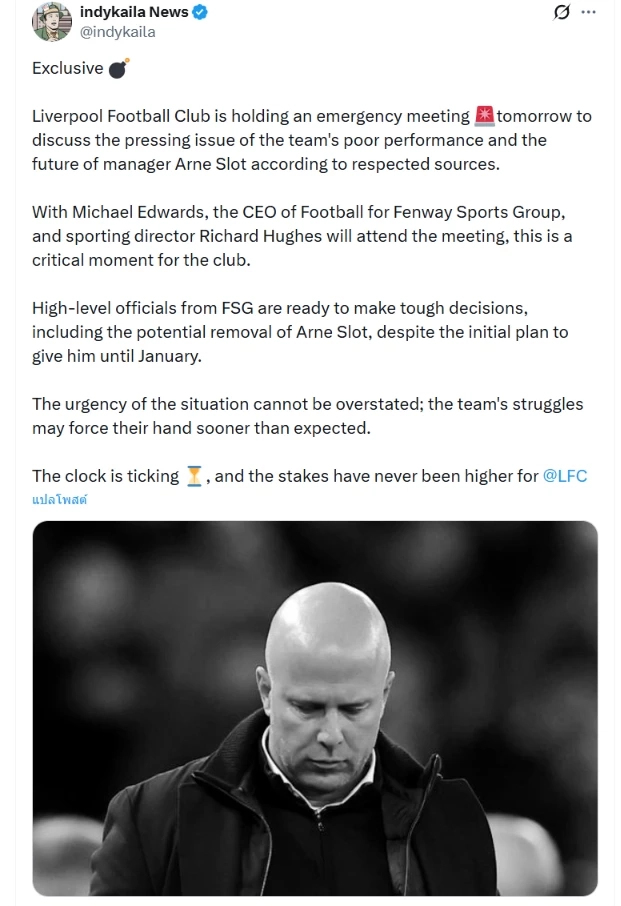
Task: Click the paragraph starting The urgency
Action: (300, 416)
